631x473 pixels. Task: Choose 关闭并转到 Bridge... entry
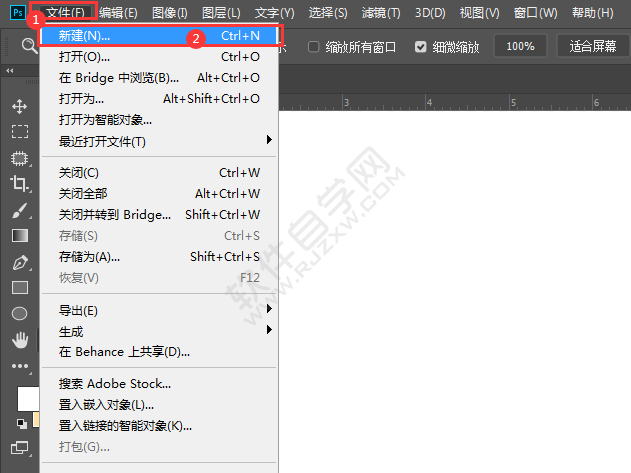159,215
